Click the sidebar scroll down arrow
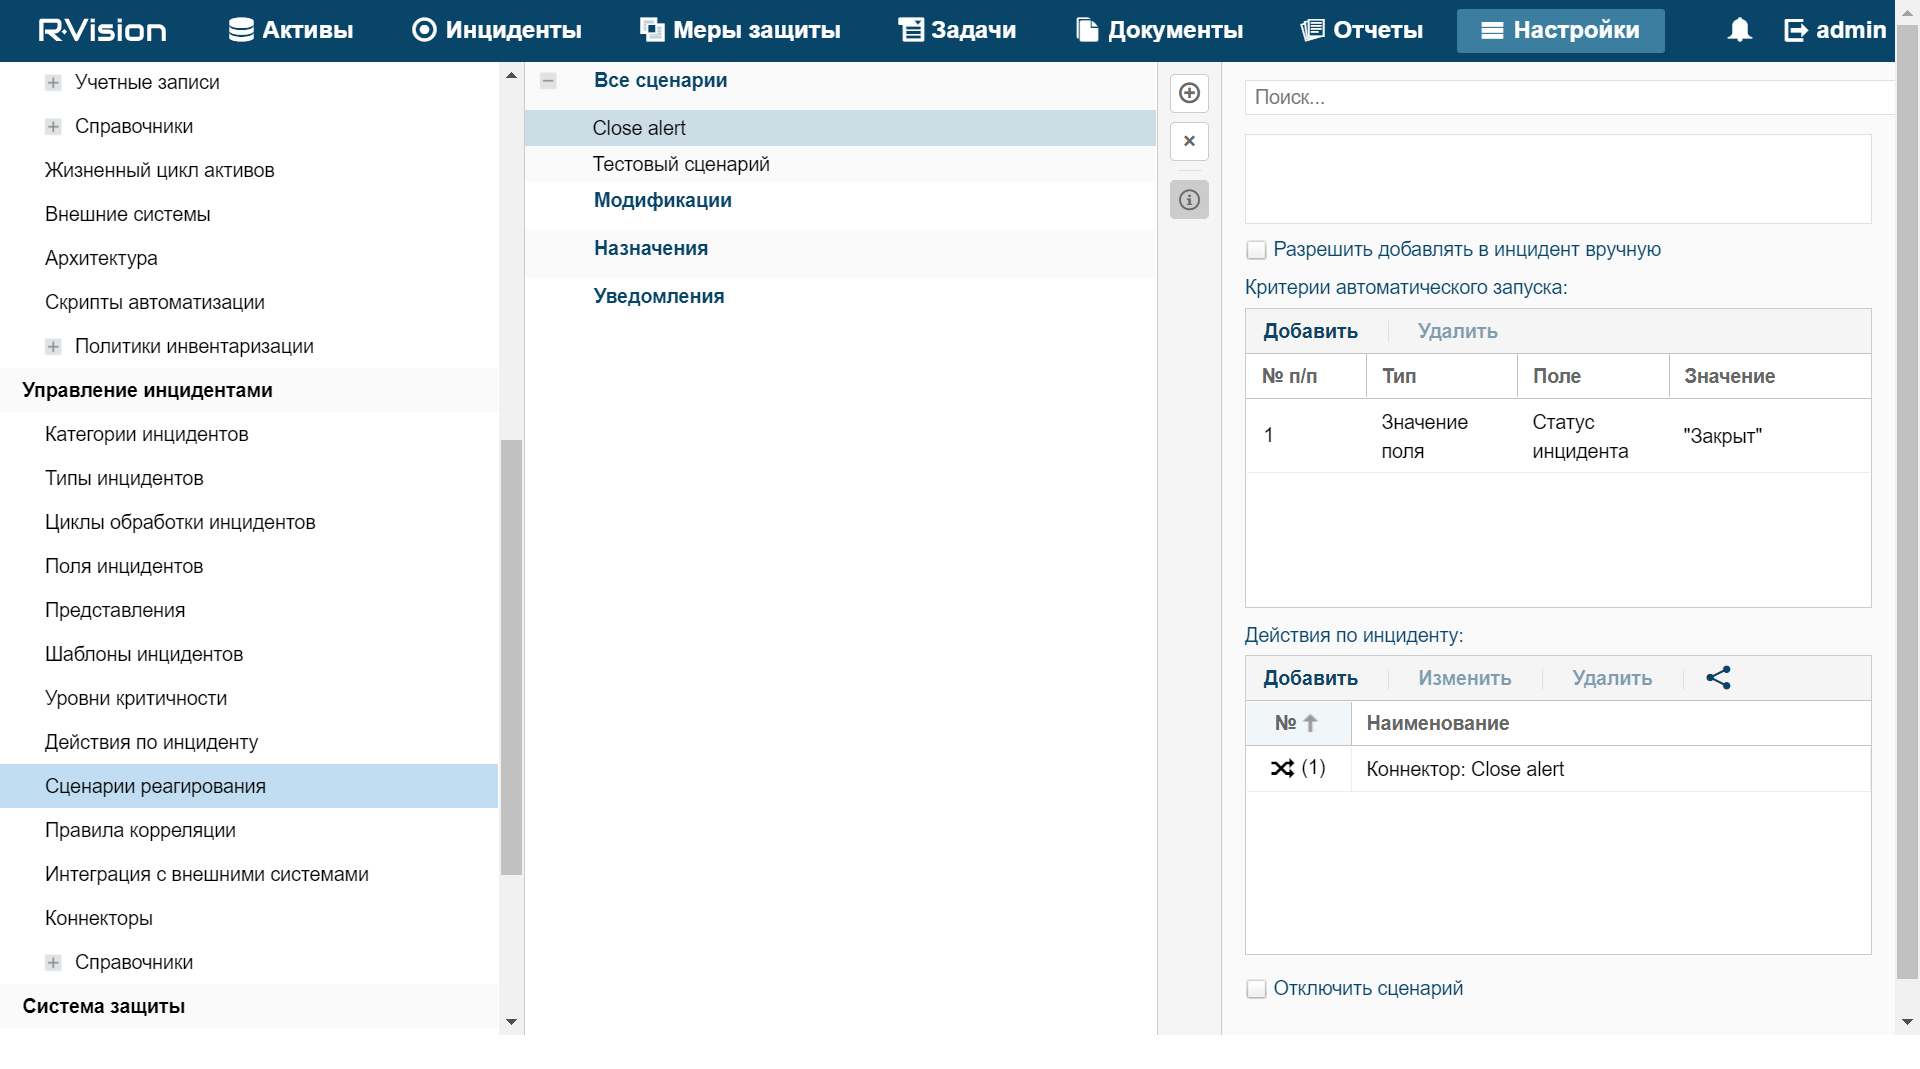 (511, 1021)
